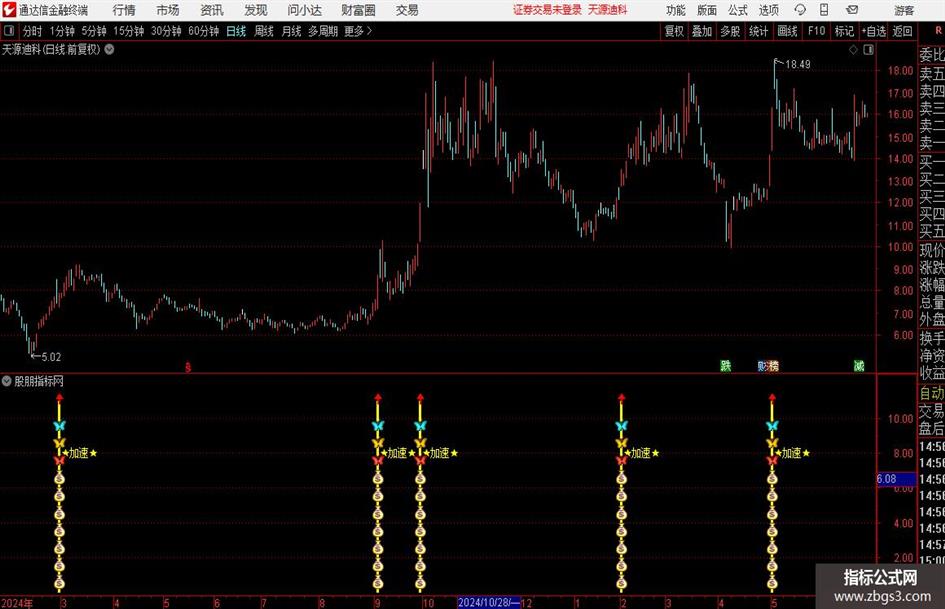Click the diamond icon at chart top-right

(853, 50)
